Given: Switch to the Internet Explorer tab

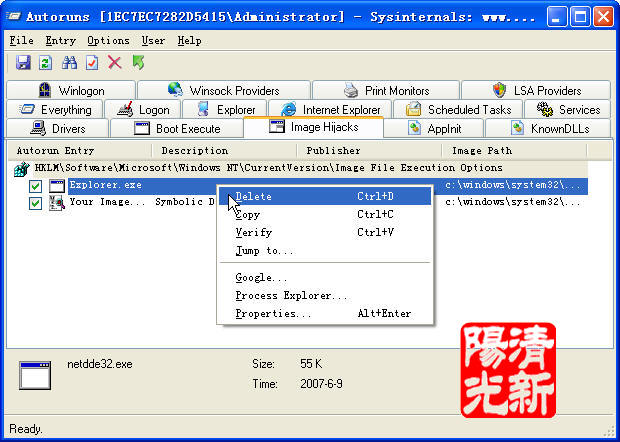Looking at the screenshot, I should 330,109.
